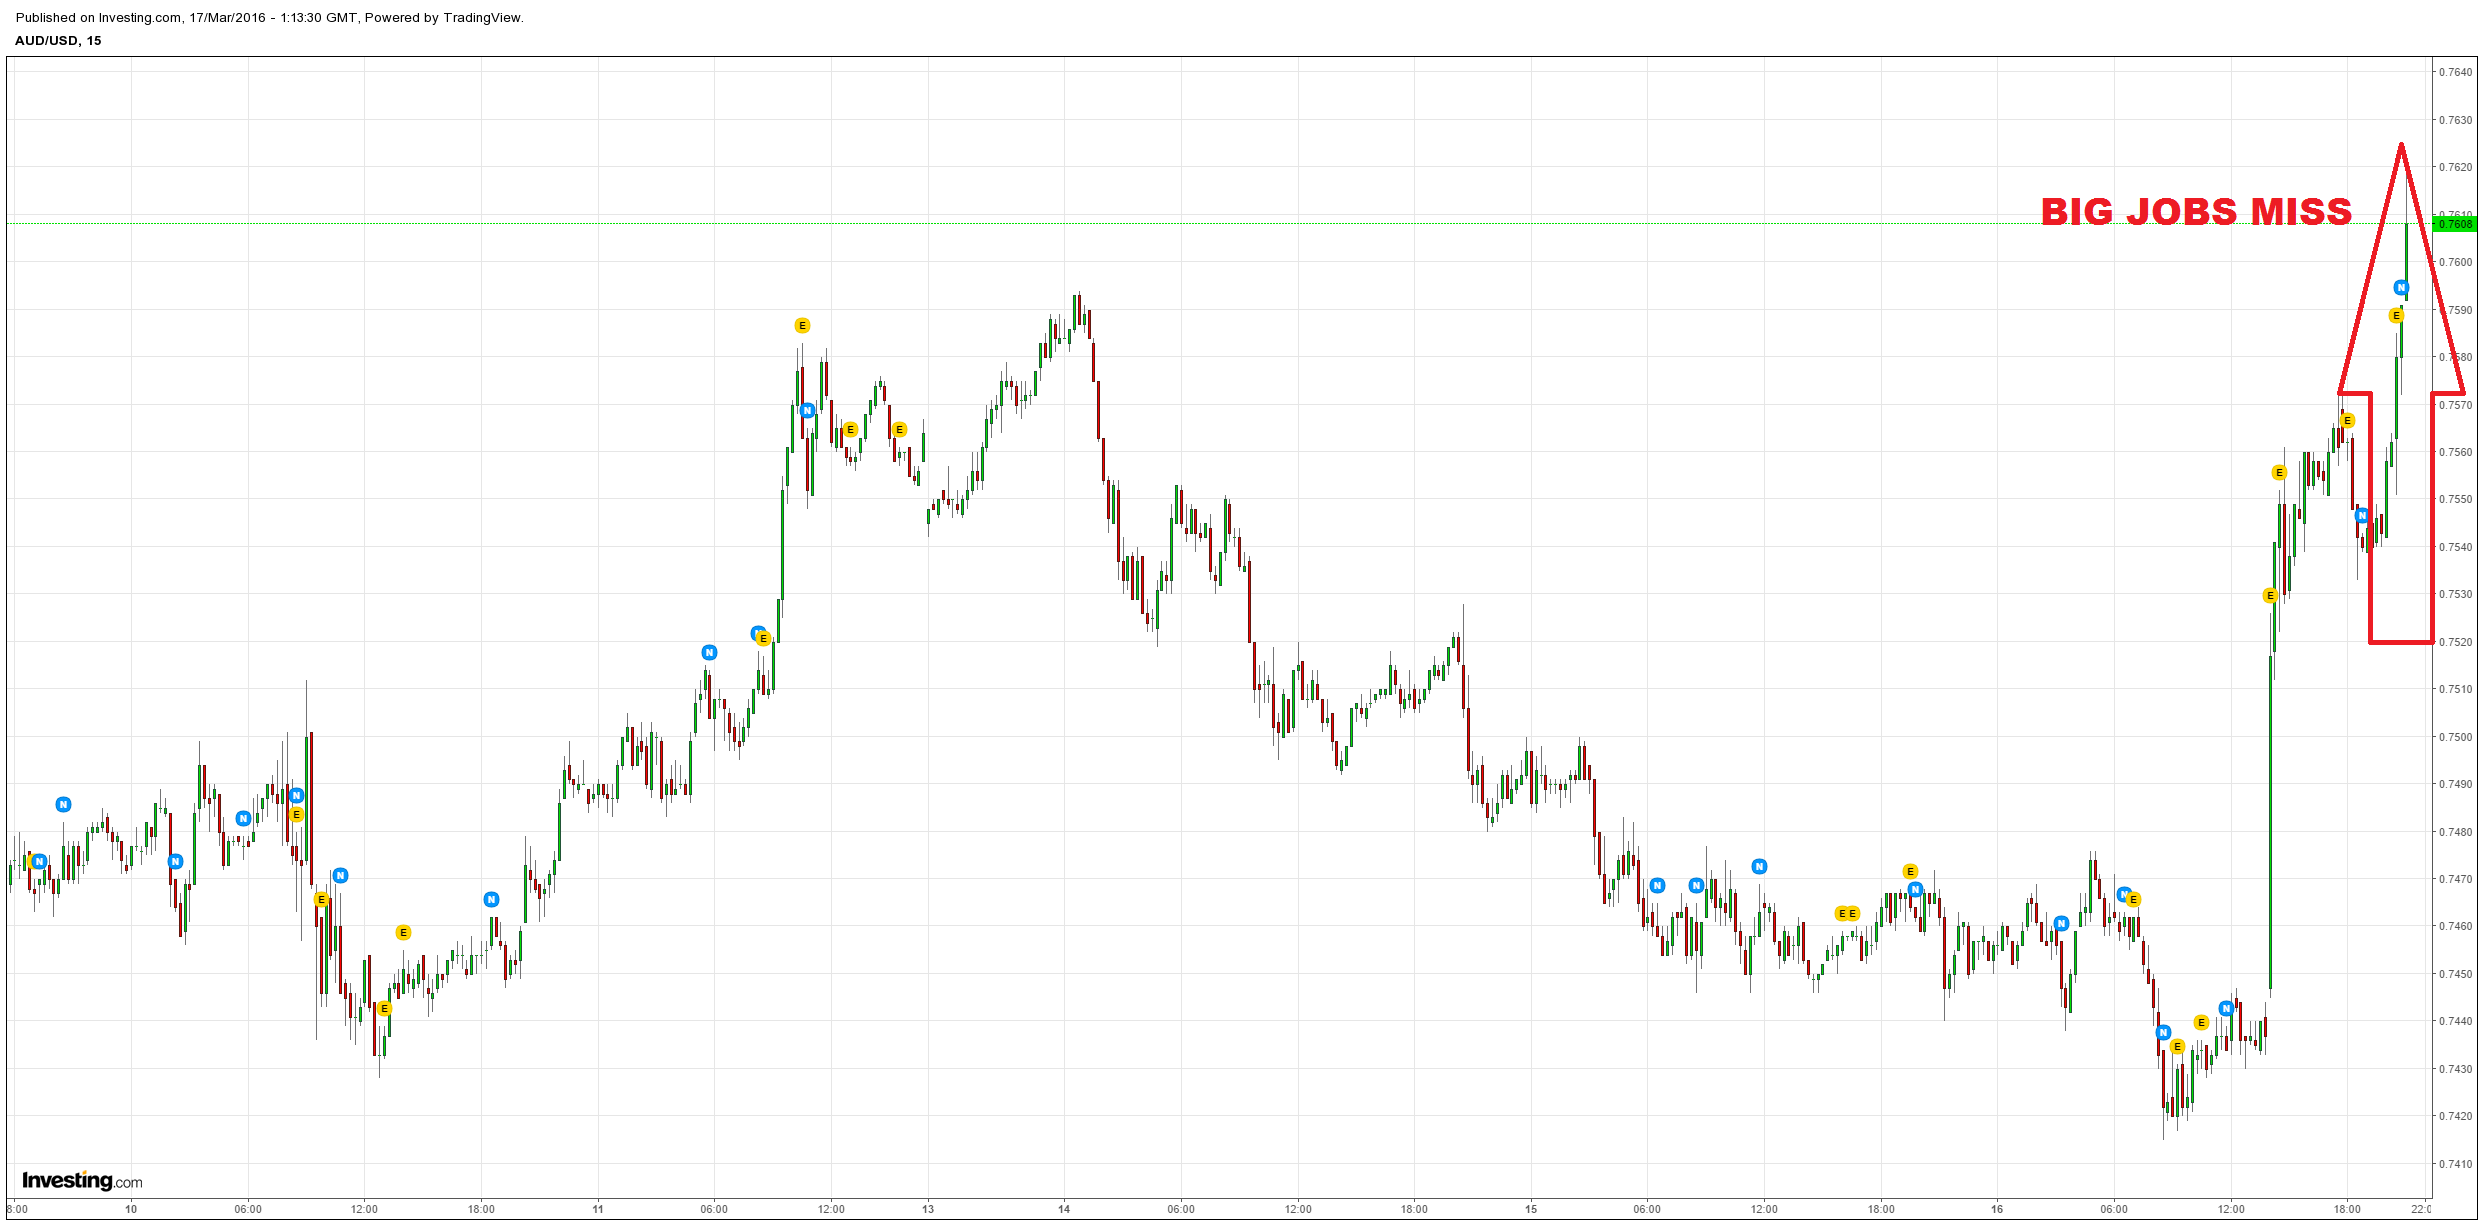This screenshot has height=1222, width=2484.
Task: Click the N marker beside the March 11 spike candles
Action: [807, 410]
